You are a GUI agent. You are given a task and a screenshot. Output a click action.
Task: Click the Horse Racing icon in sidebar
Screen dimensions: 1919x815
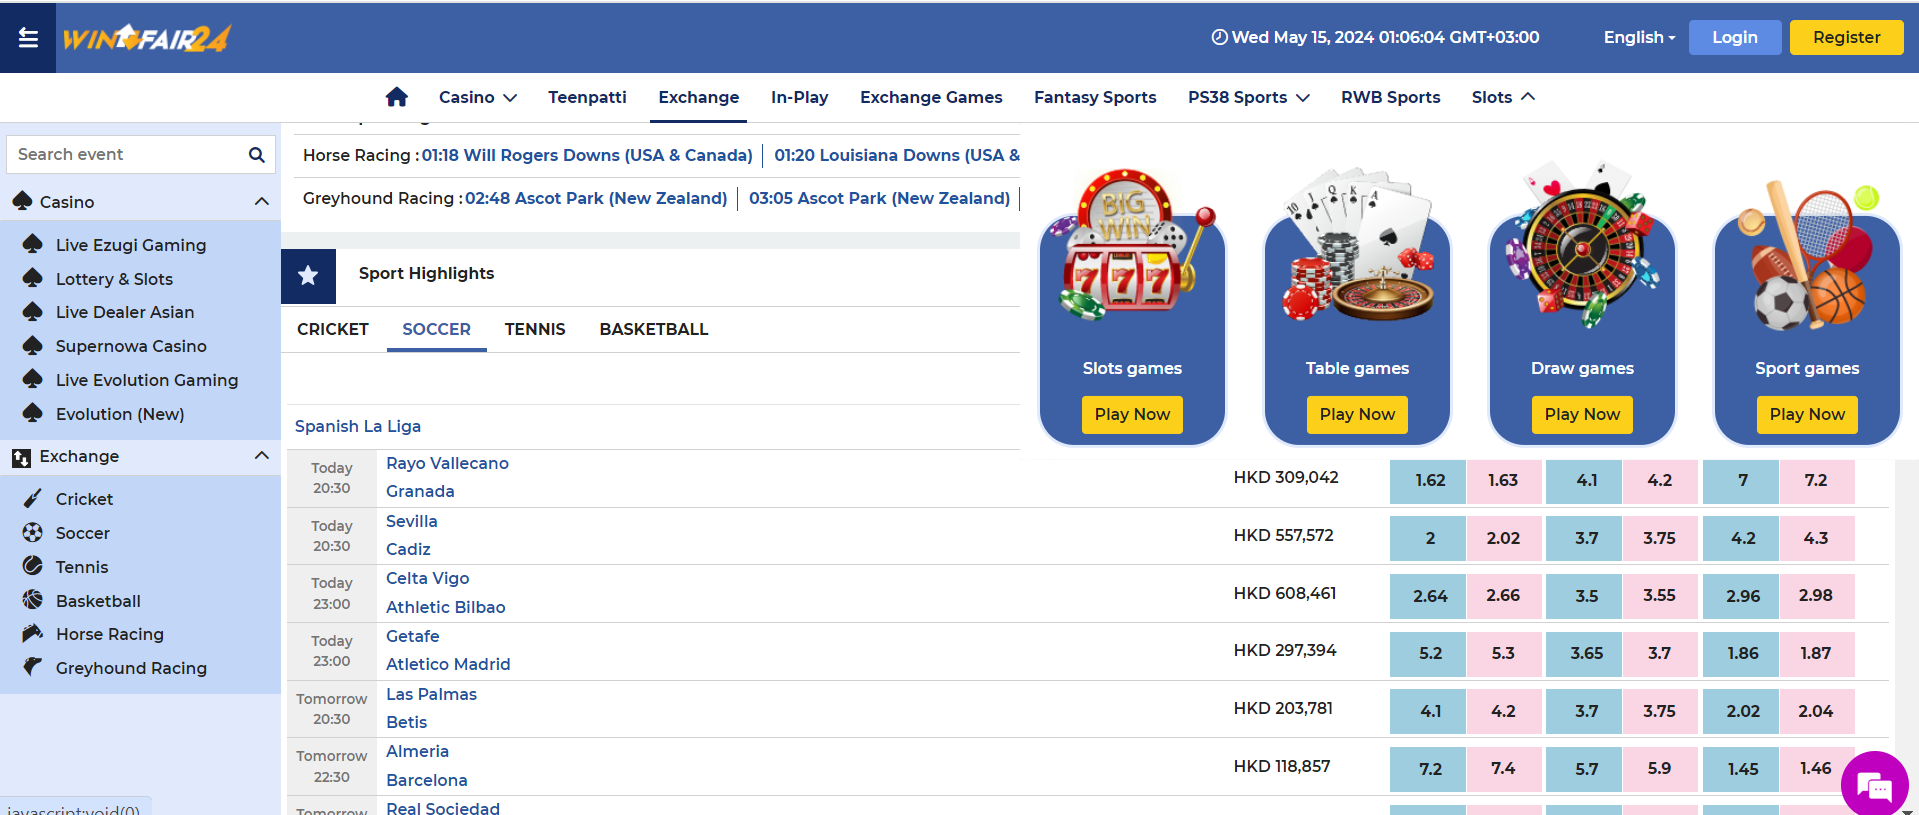coord(33,633)
